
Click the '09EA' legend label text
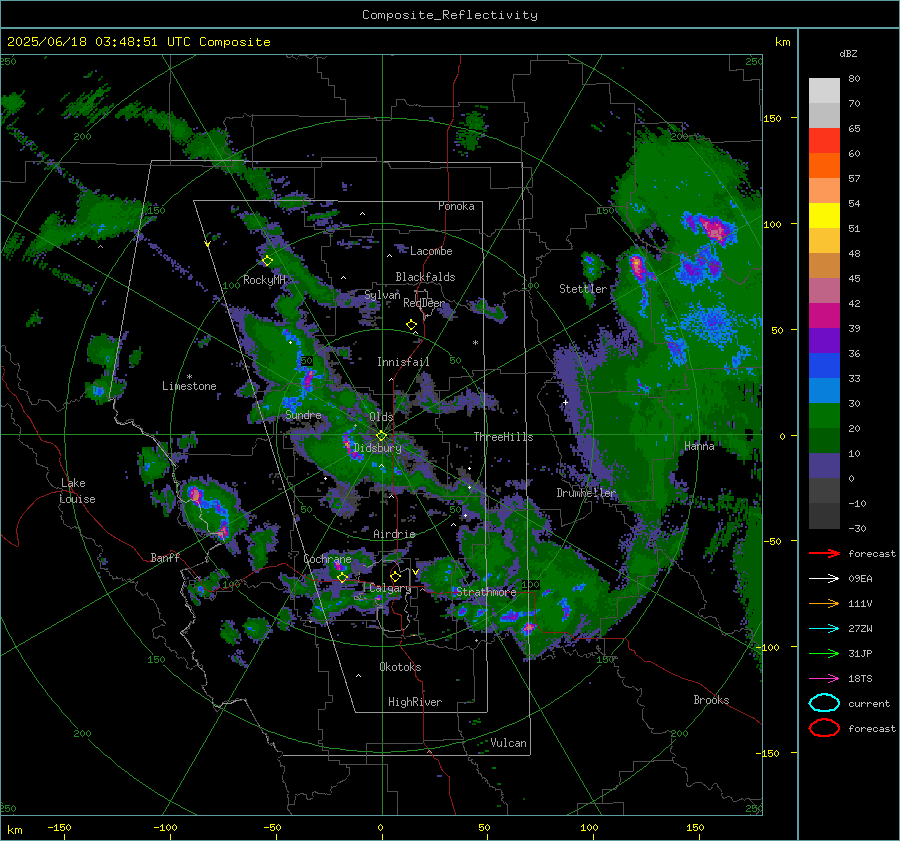(860, 578)
